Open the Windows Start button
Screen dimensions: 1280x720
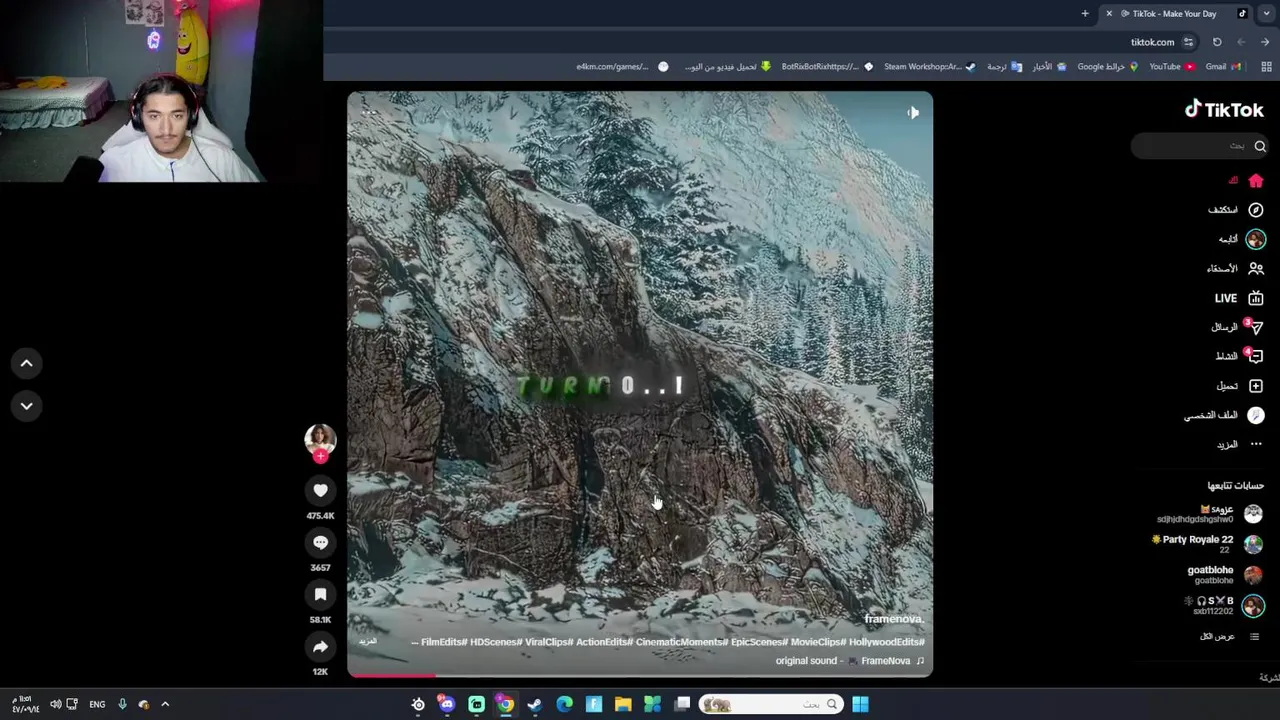coord(860,705)
